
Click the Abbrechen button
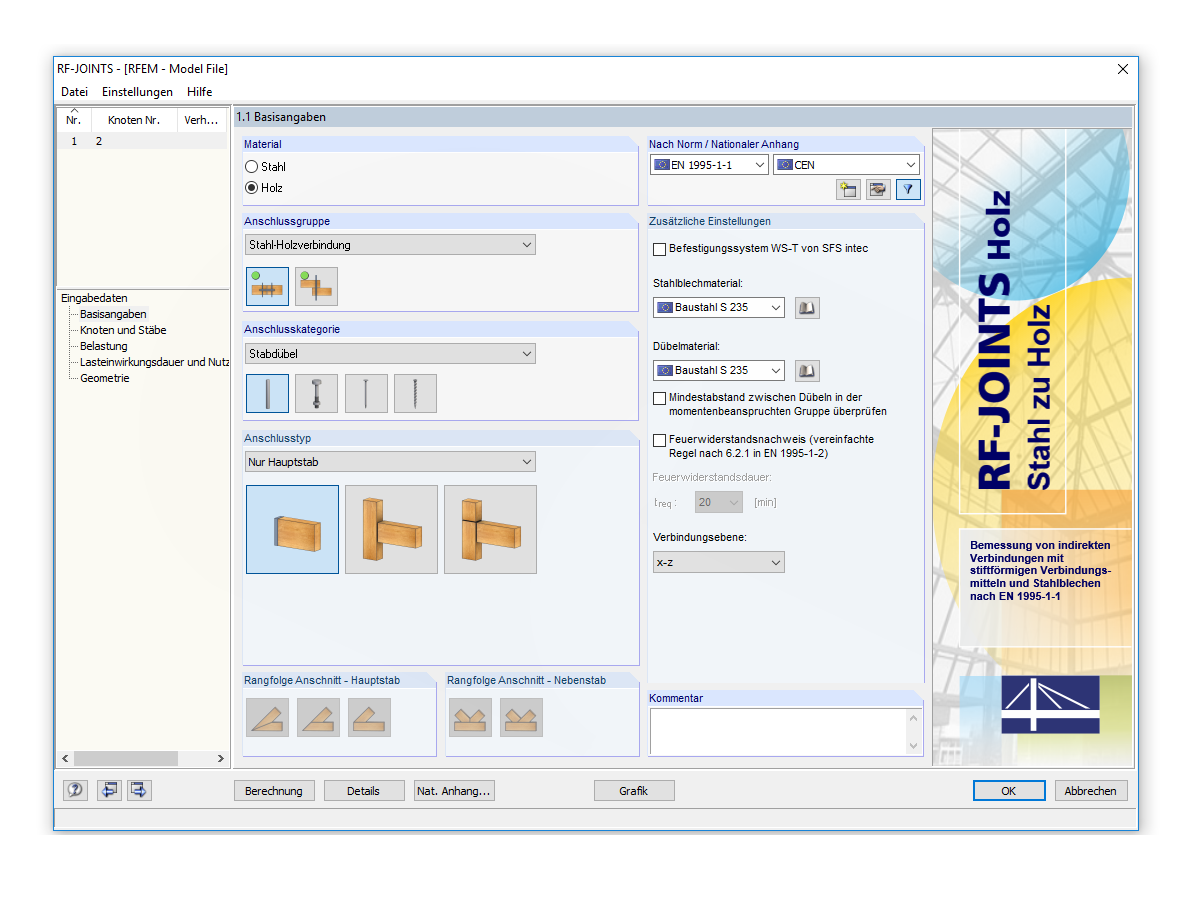click(1091, 791)
